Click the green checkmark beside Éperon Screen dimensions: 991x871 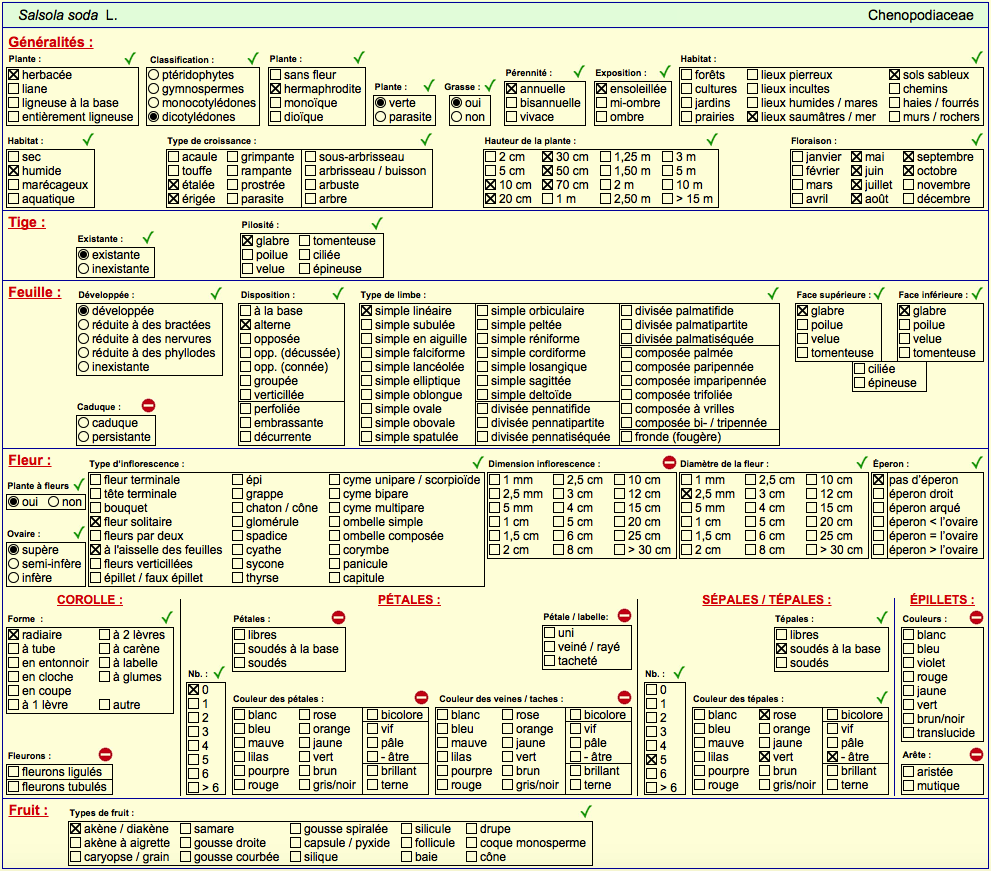pos(977,462)
